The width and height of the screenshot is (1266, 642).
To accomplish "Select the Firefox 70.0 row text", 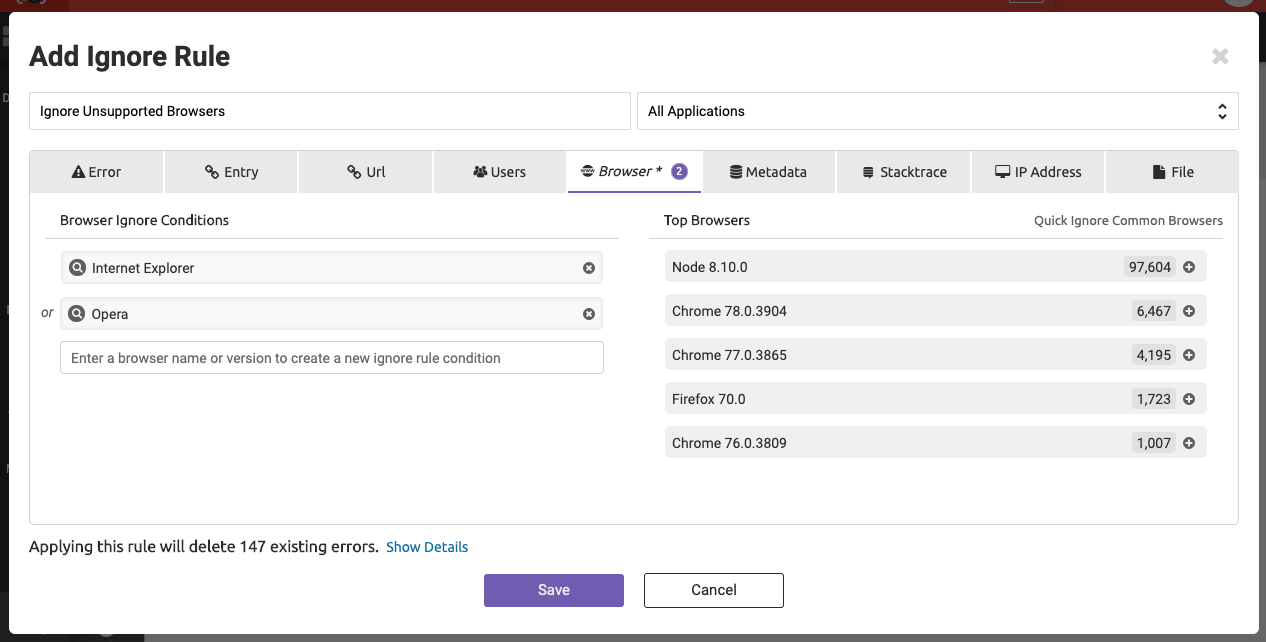I will [709, 399].
